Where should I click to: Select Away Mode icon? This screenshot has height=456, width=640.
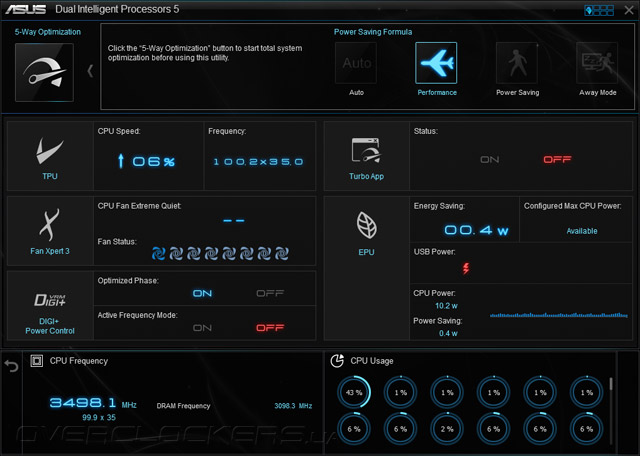pos(597,63)
